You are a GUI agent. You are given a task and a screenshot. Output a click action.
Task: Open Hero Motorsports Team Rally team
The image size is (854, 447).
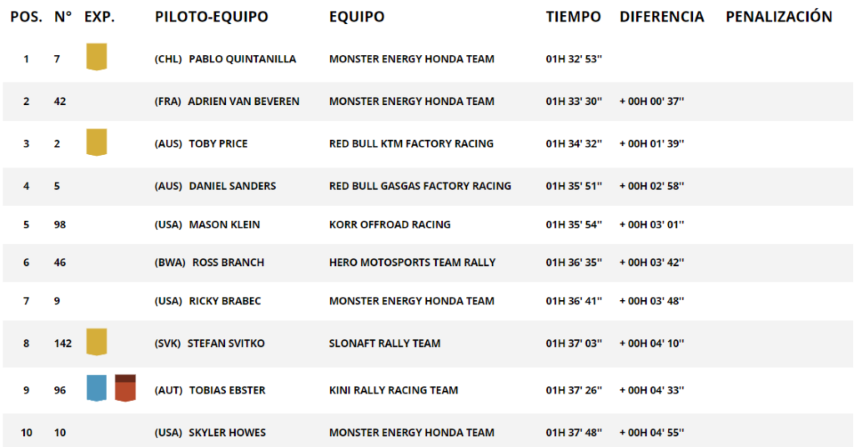pos(412,262)
